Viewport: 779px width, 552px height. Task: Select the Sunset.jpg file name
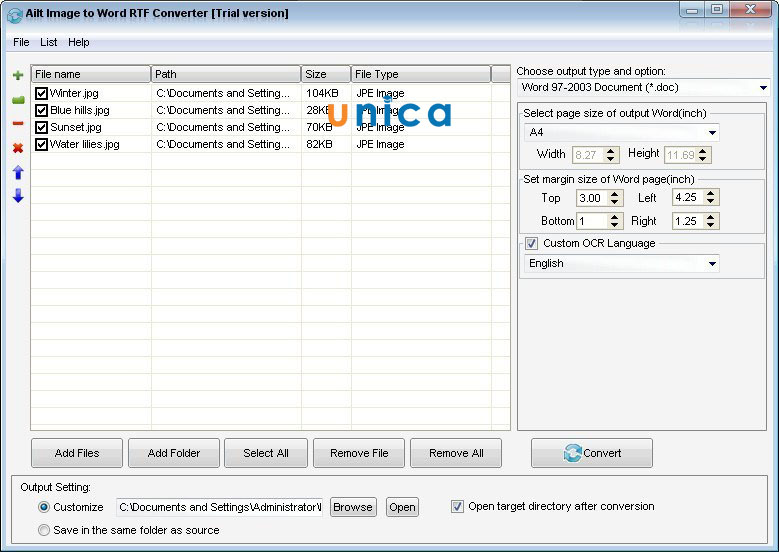click(76, 127)
